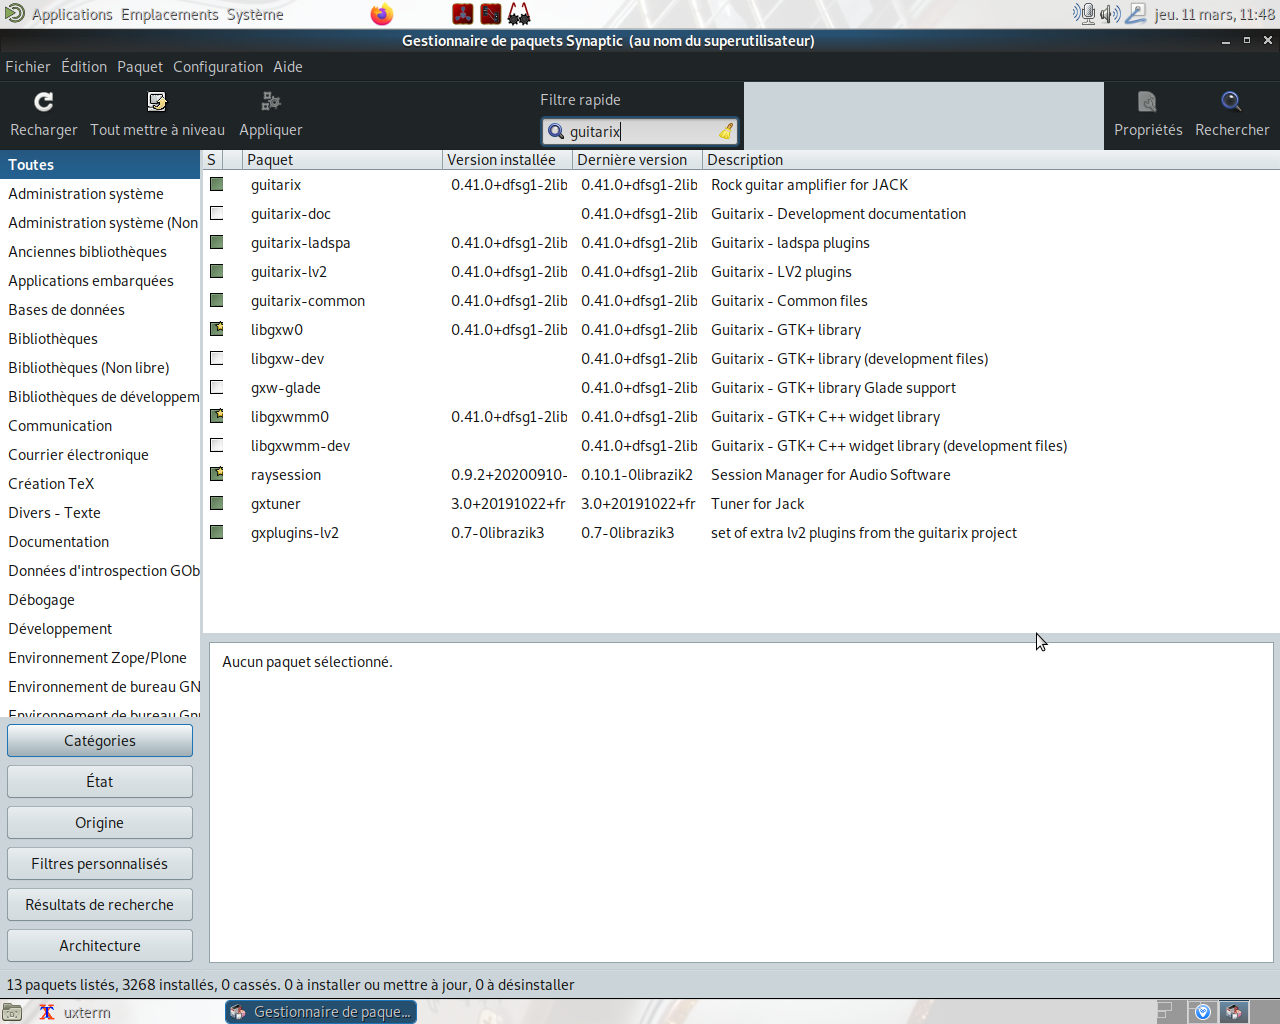The width and height of the screenshot is (1280, 1024).
Task: Select the Environnement Zope/Plone category
Action: pos(100,658)
